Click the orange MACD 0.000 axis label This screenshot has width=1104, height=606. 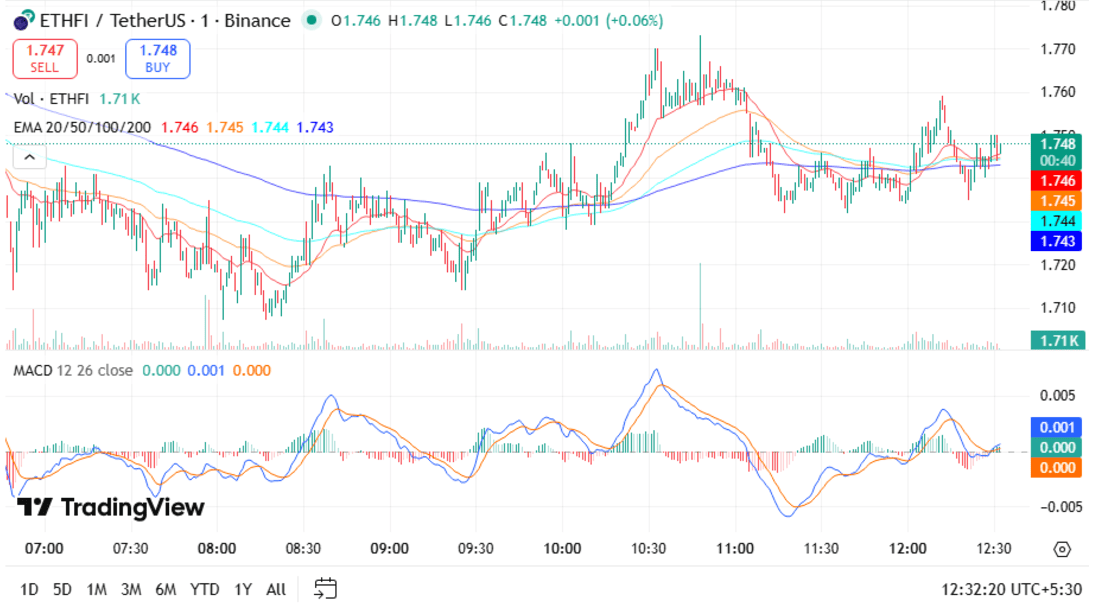point(1056,468)
